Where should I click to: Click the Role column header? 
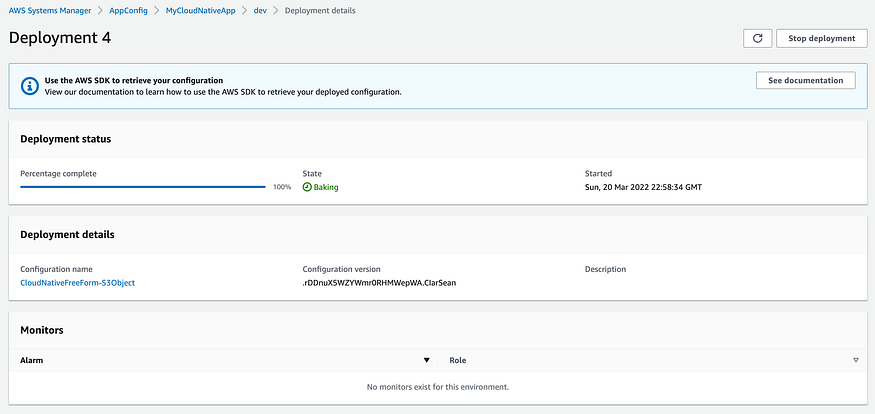coord(457,360)
